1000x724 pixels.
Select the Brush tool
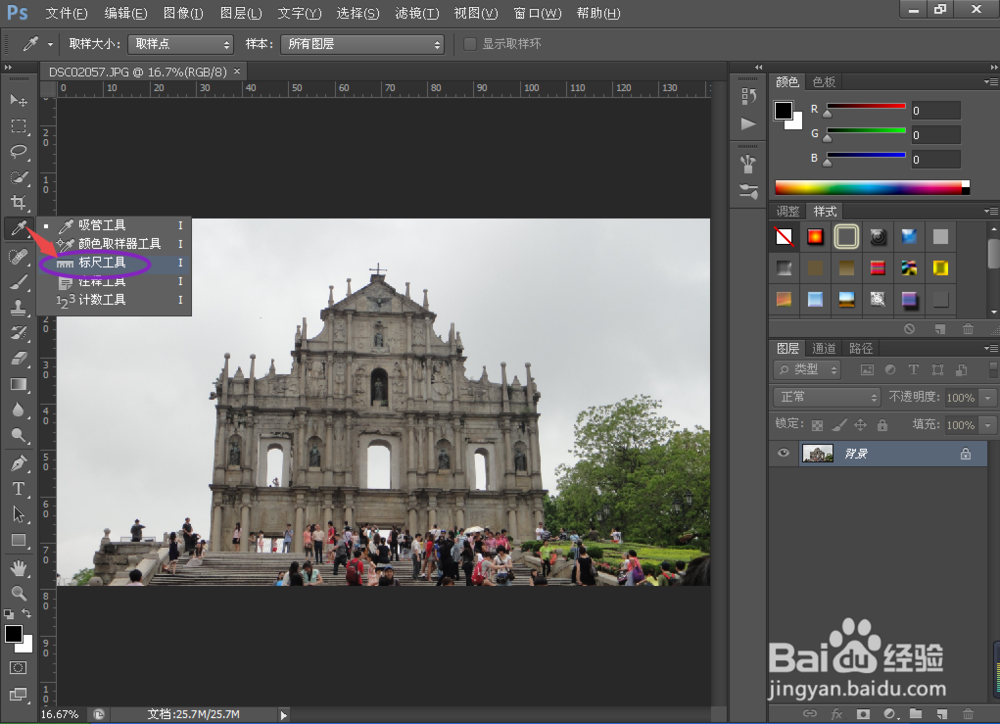[x=18, y=282]
